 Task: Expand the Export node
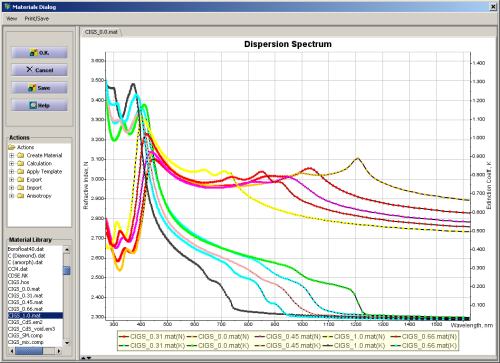click(12, 180)
